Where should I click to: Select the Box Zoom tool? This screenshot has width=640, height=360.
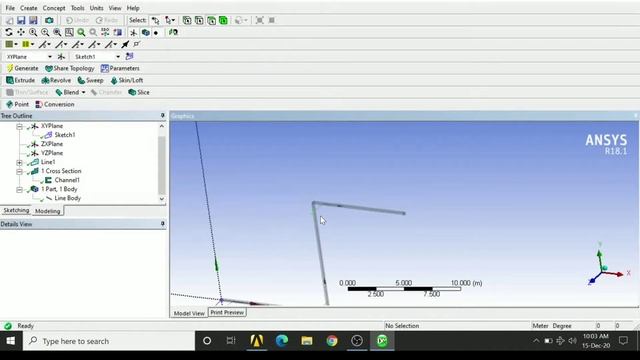(x=45, y=32)
